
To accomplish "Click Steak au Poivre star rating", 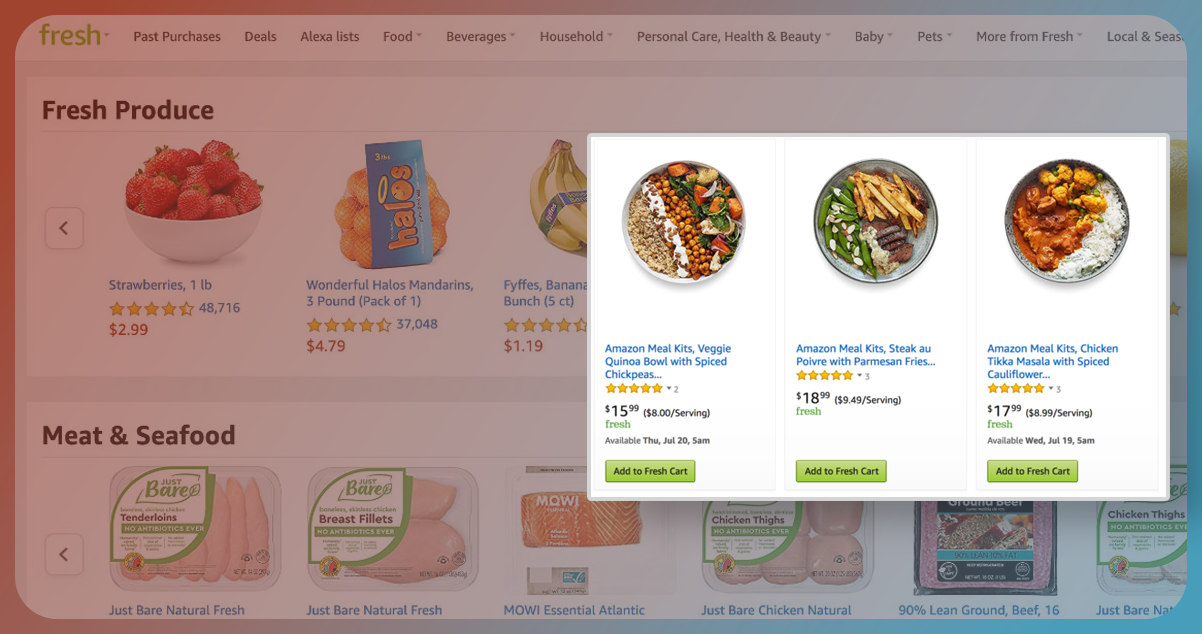I will pos(825,376).
